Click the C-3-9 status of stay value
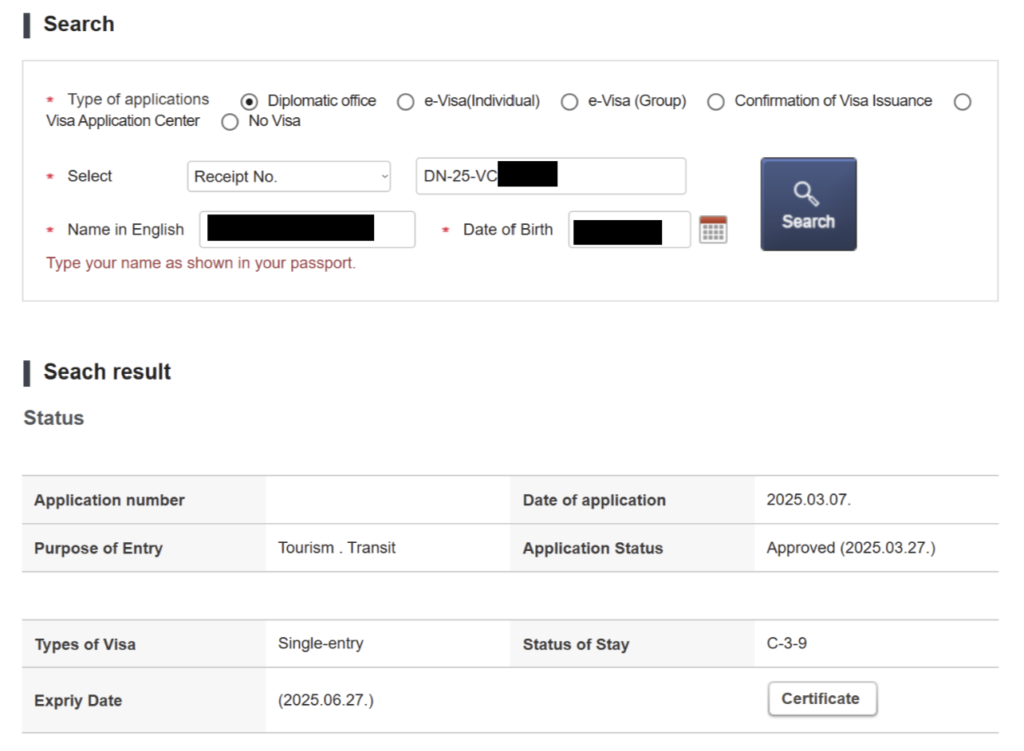 [787, 644]
